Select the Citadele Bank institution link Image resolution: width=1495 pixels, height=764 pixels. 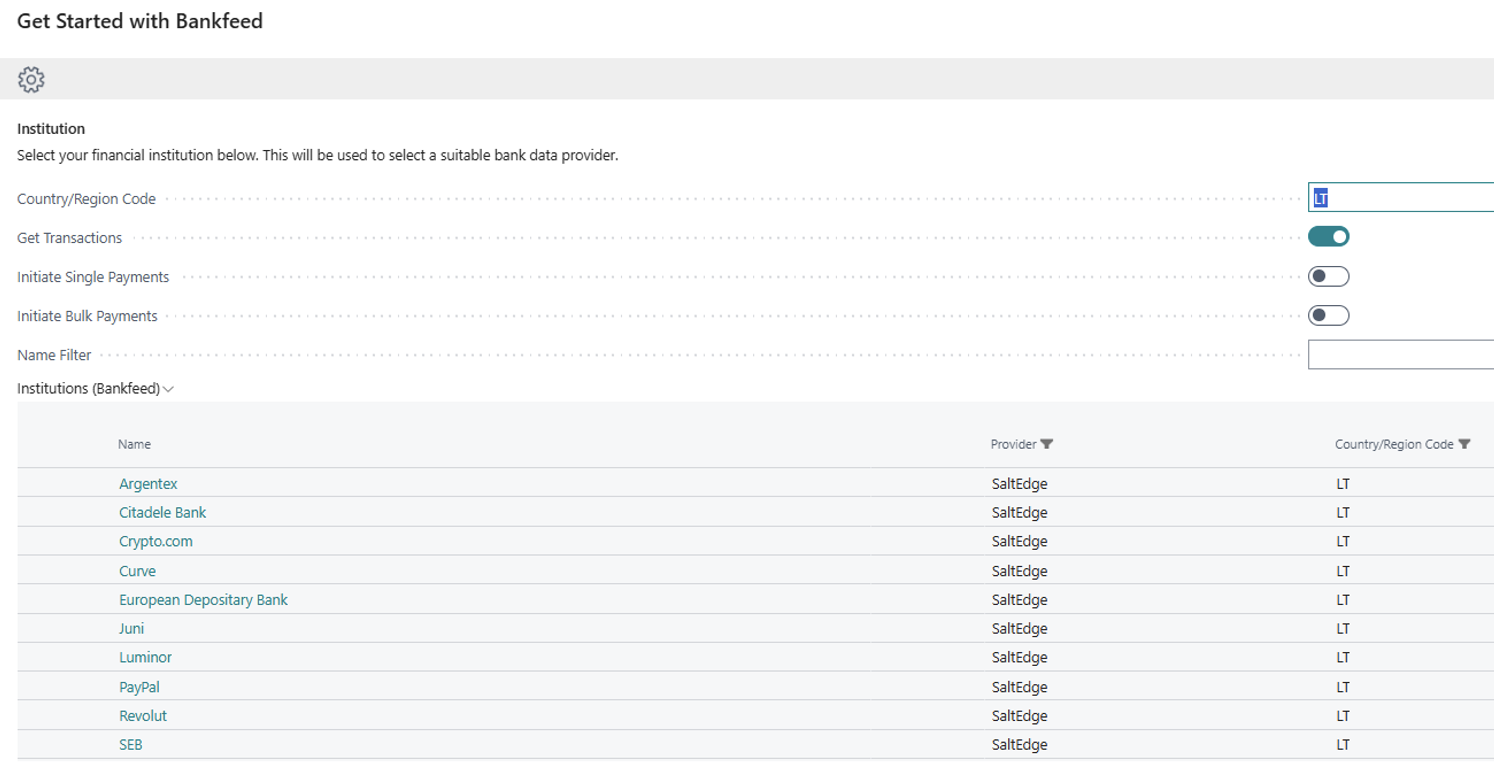pos(163,513)
